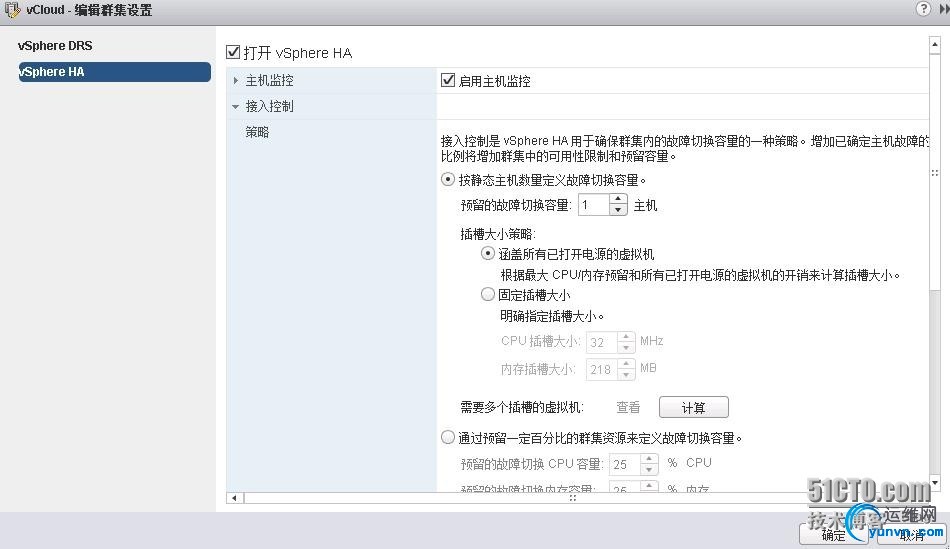Click the 取消 button
Viewport: 950px width, 549px height.
911,534
